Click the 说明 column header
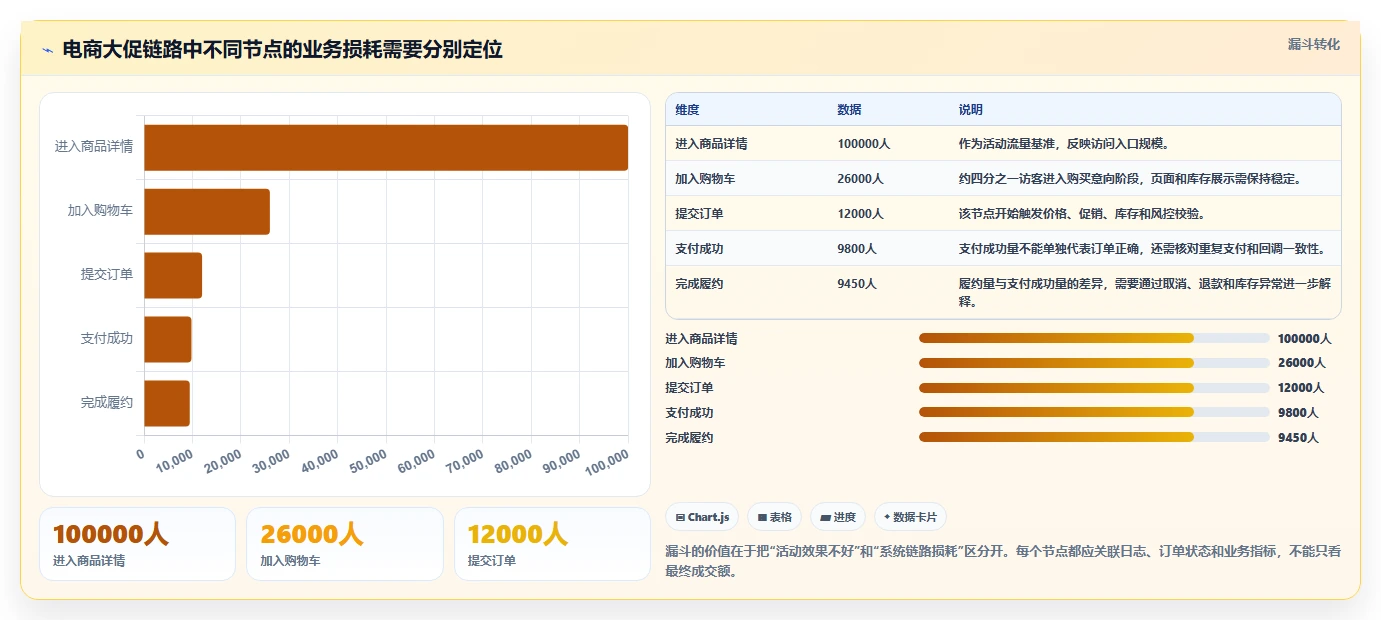 tap(1145, 109)
